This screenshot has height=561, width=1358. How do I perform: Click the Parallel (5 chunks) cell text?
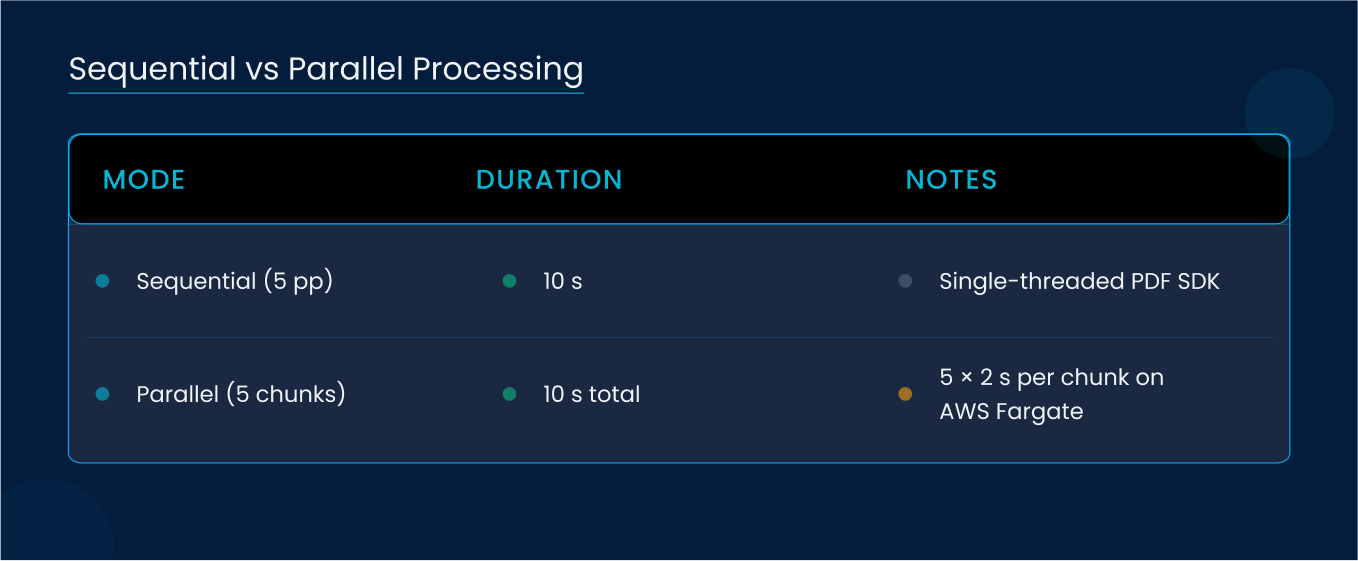click(241, 394)
